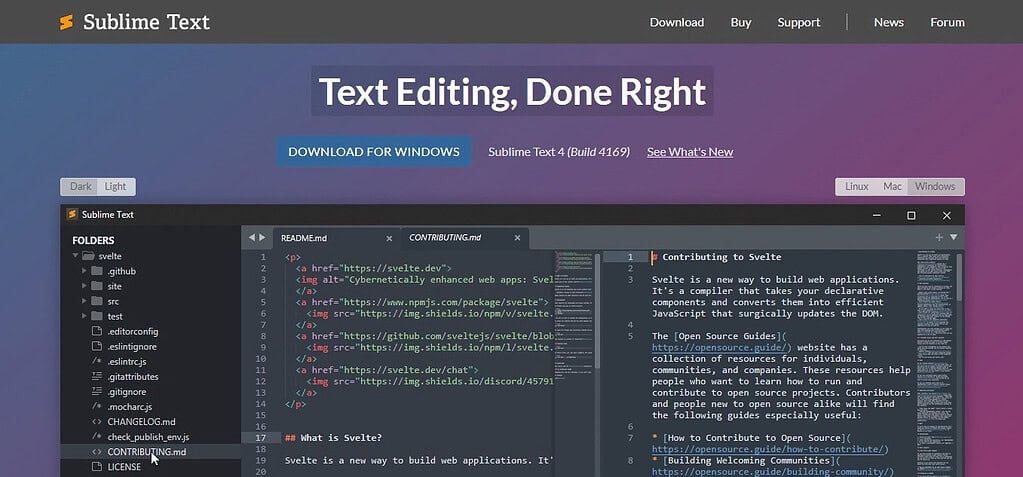This screenshot has height=477, width=1023.
Task: Expand the test folder
Action: tap(84, 316)
